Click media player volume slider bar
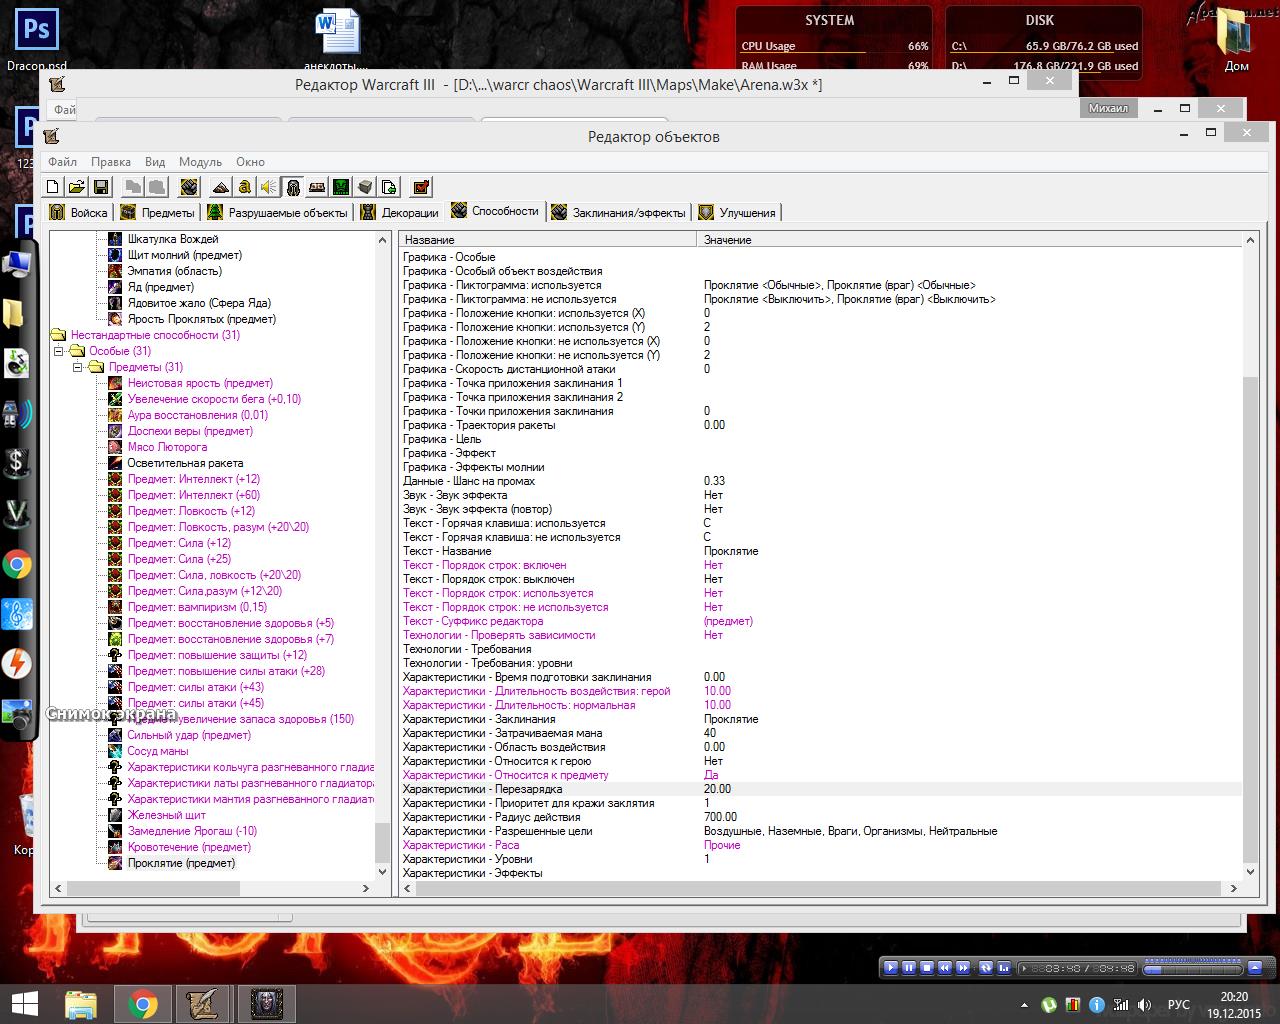The image size is (1280, 1024). 1192,968
